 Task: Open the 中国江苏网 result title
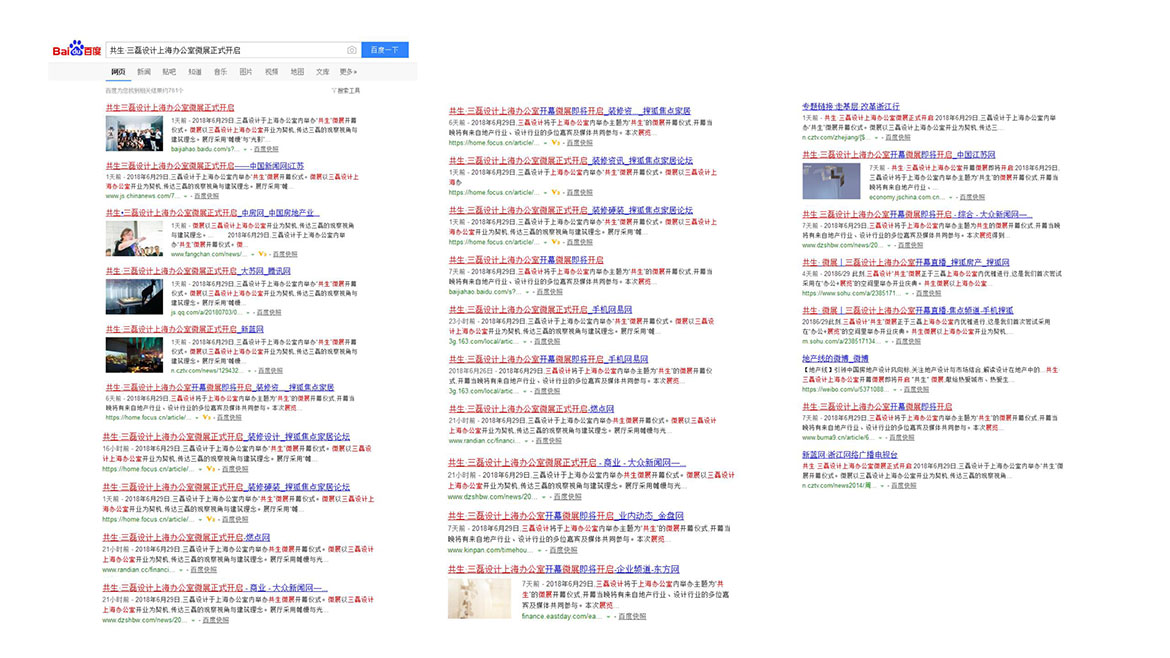click(x=898, y=154)
